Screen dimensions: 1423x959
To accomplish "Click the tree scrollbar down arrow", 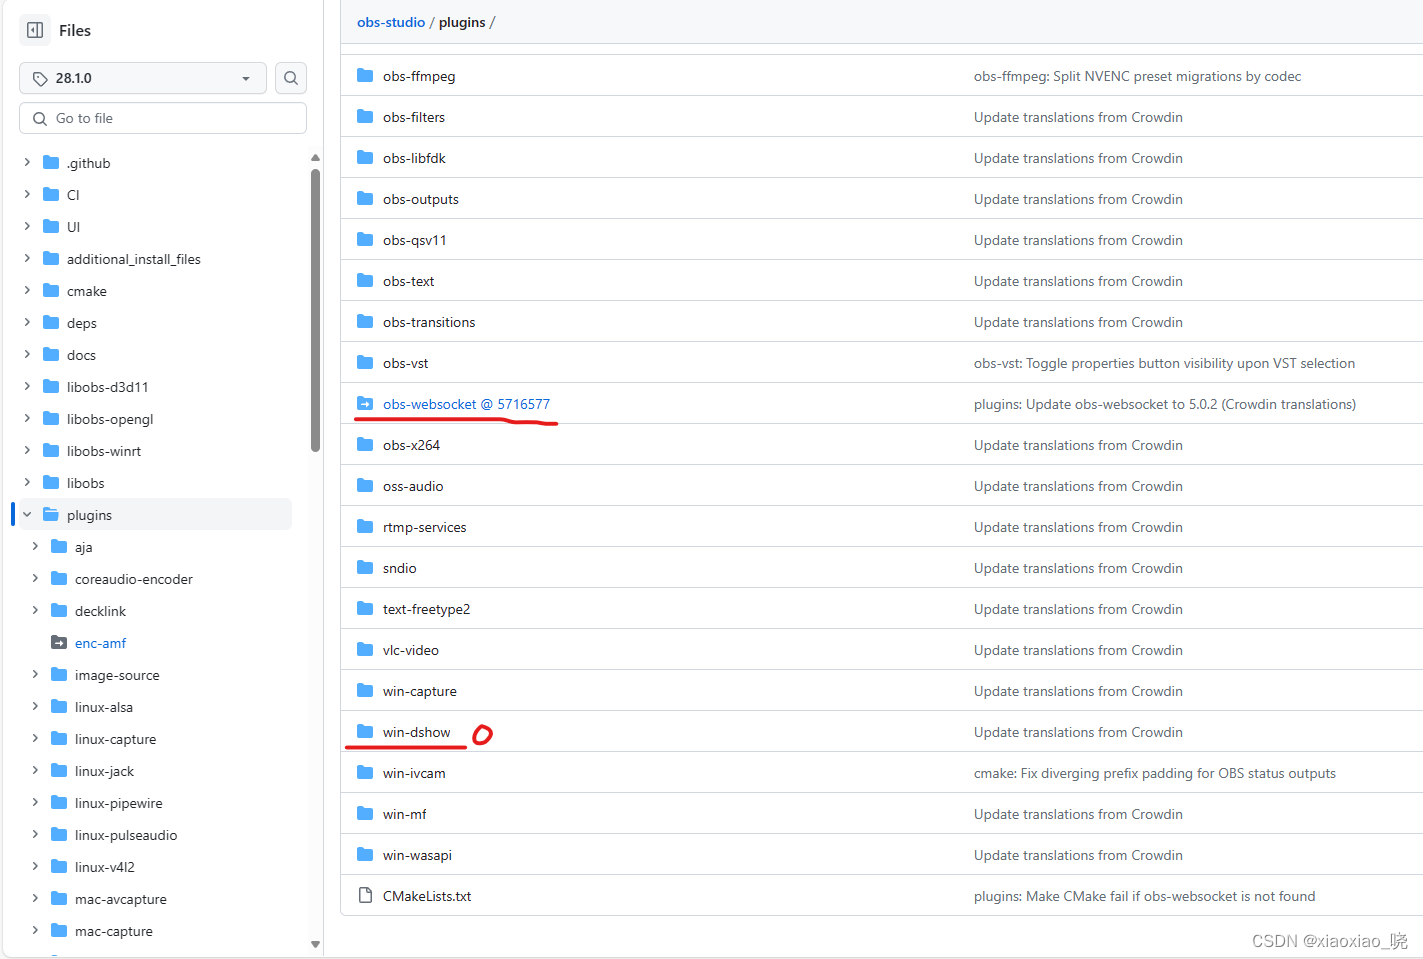I will [315, 944].
